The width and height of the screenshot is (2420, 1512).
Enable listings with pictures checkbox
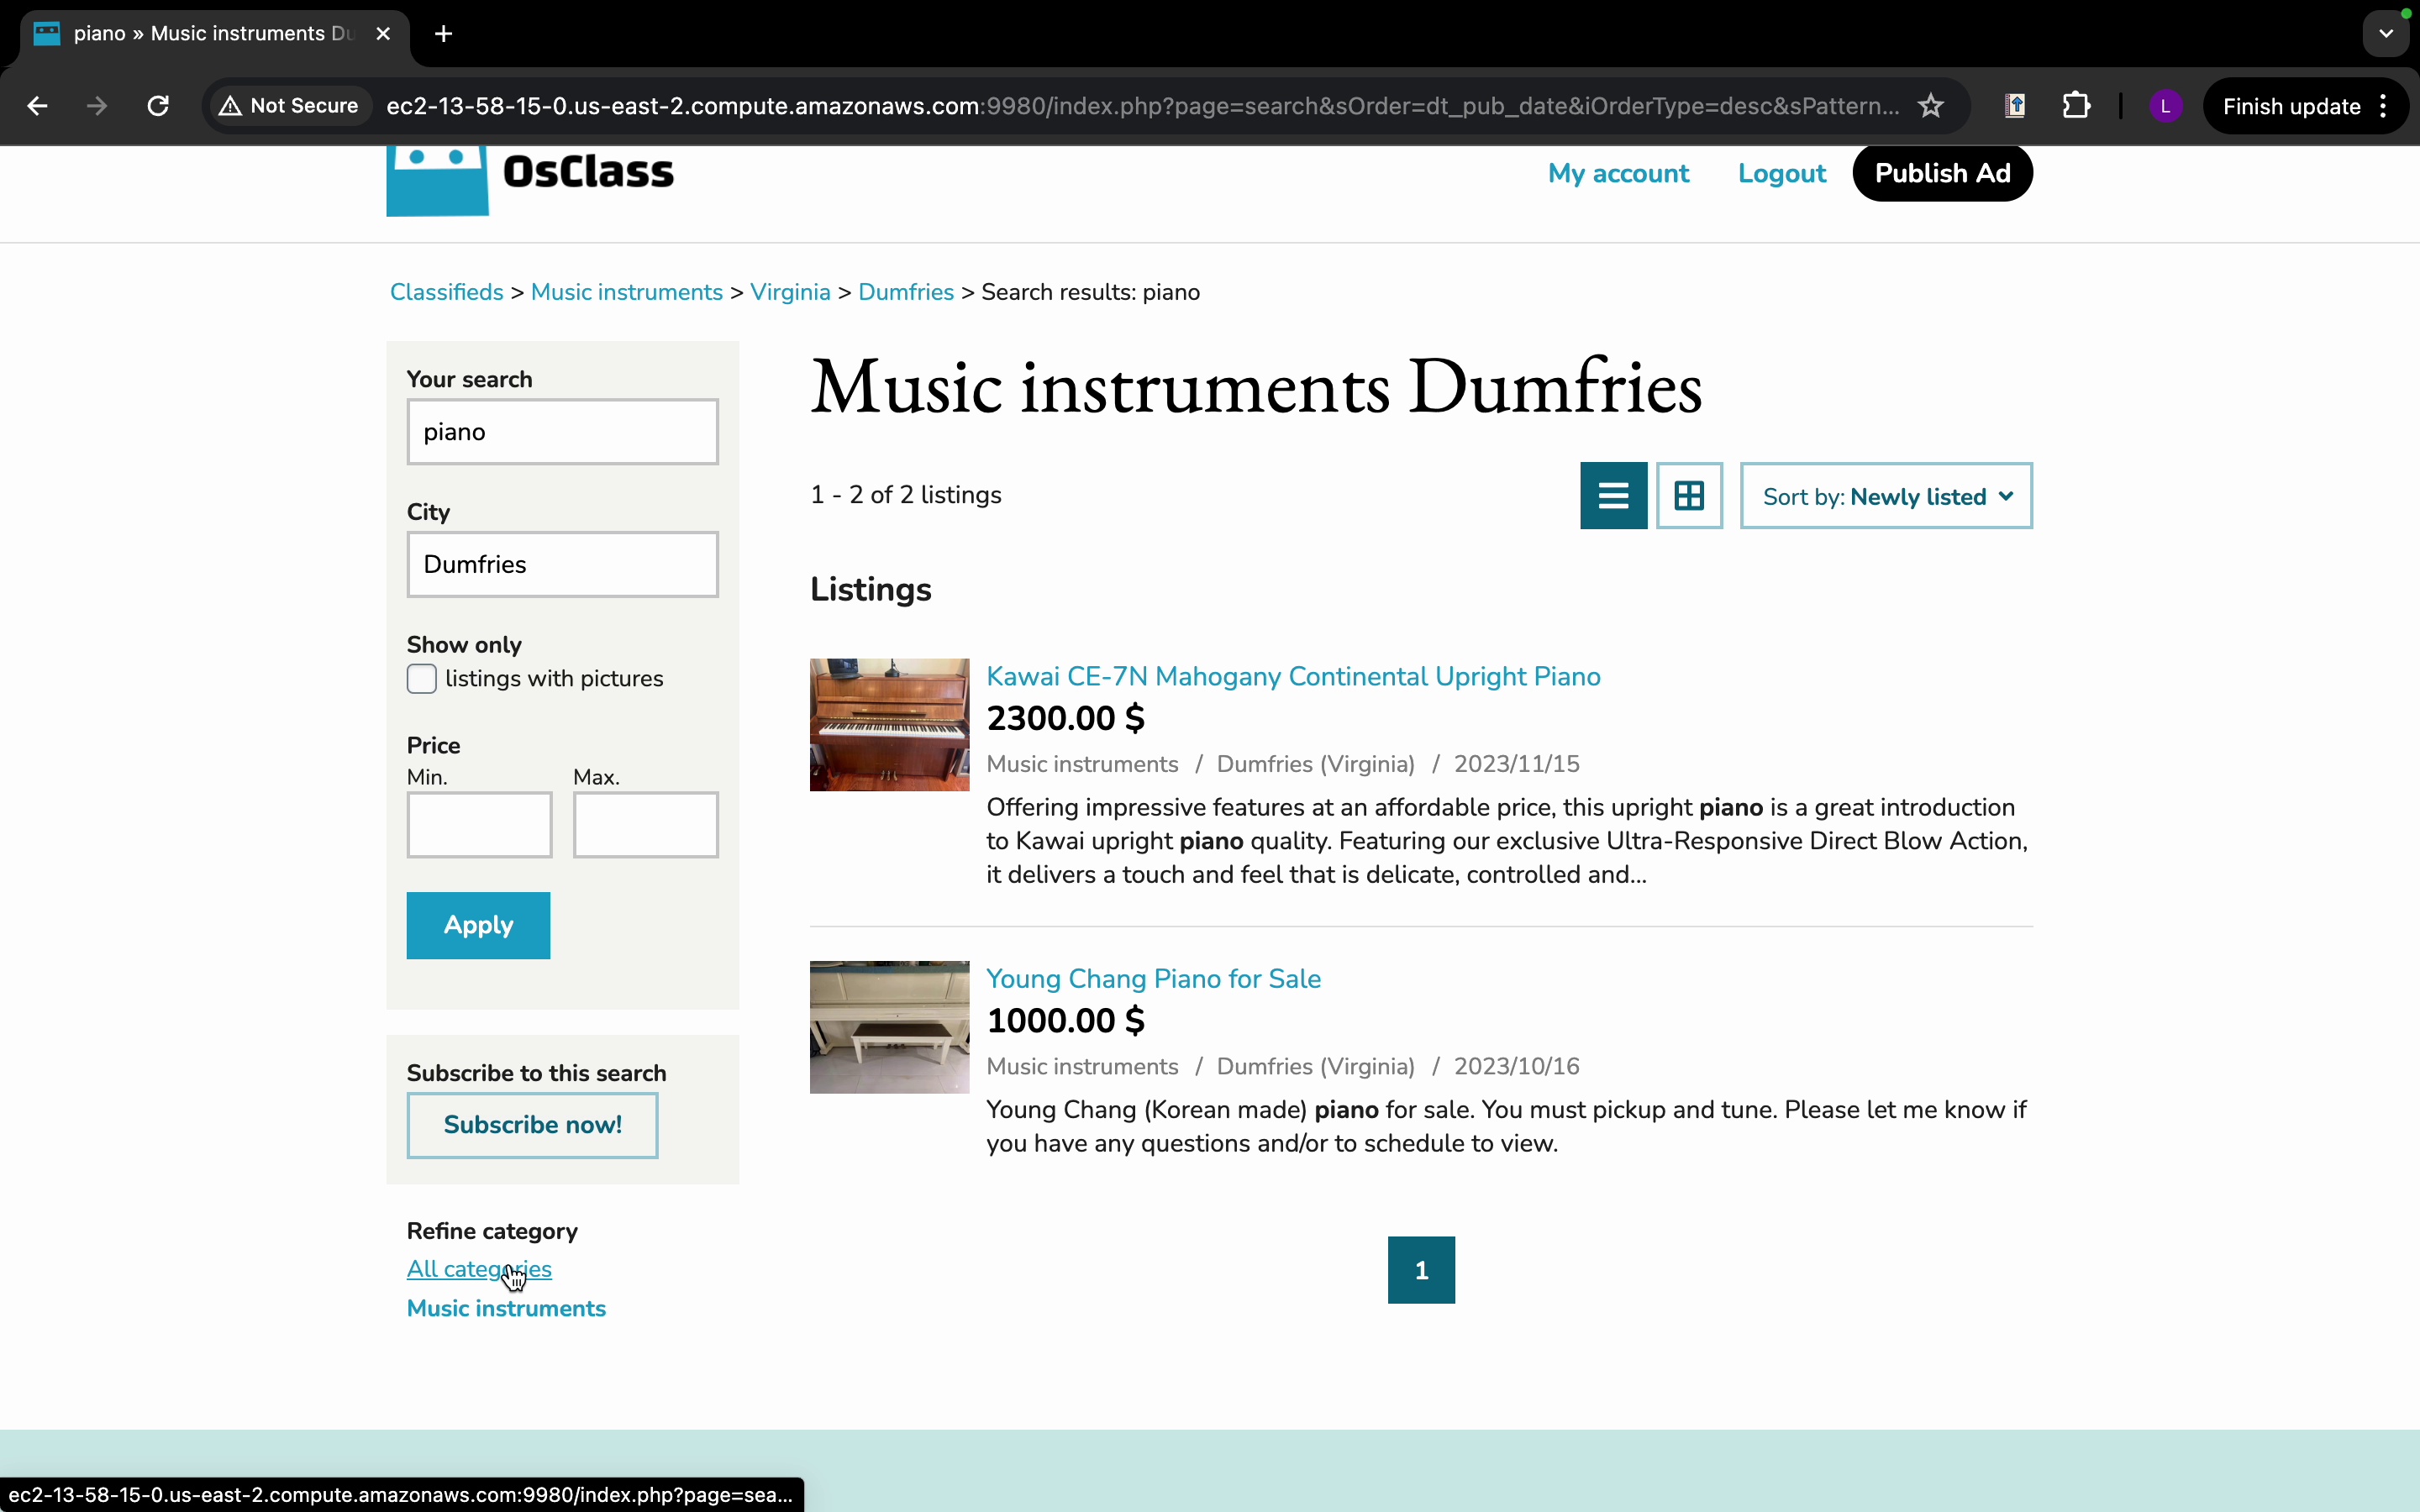422,679
